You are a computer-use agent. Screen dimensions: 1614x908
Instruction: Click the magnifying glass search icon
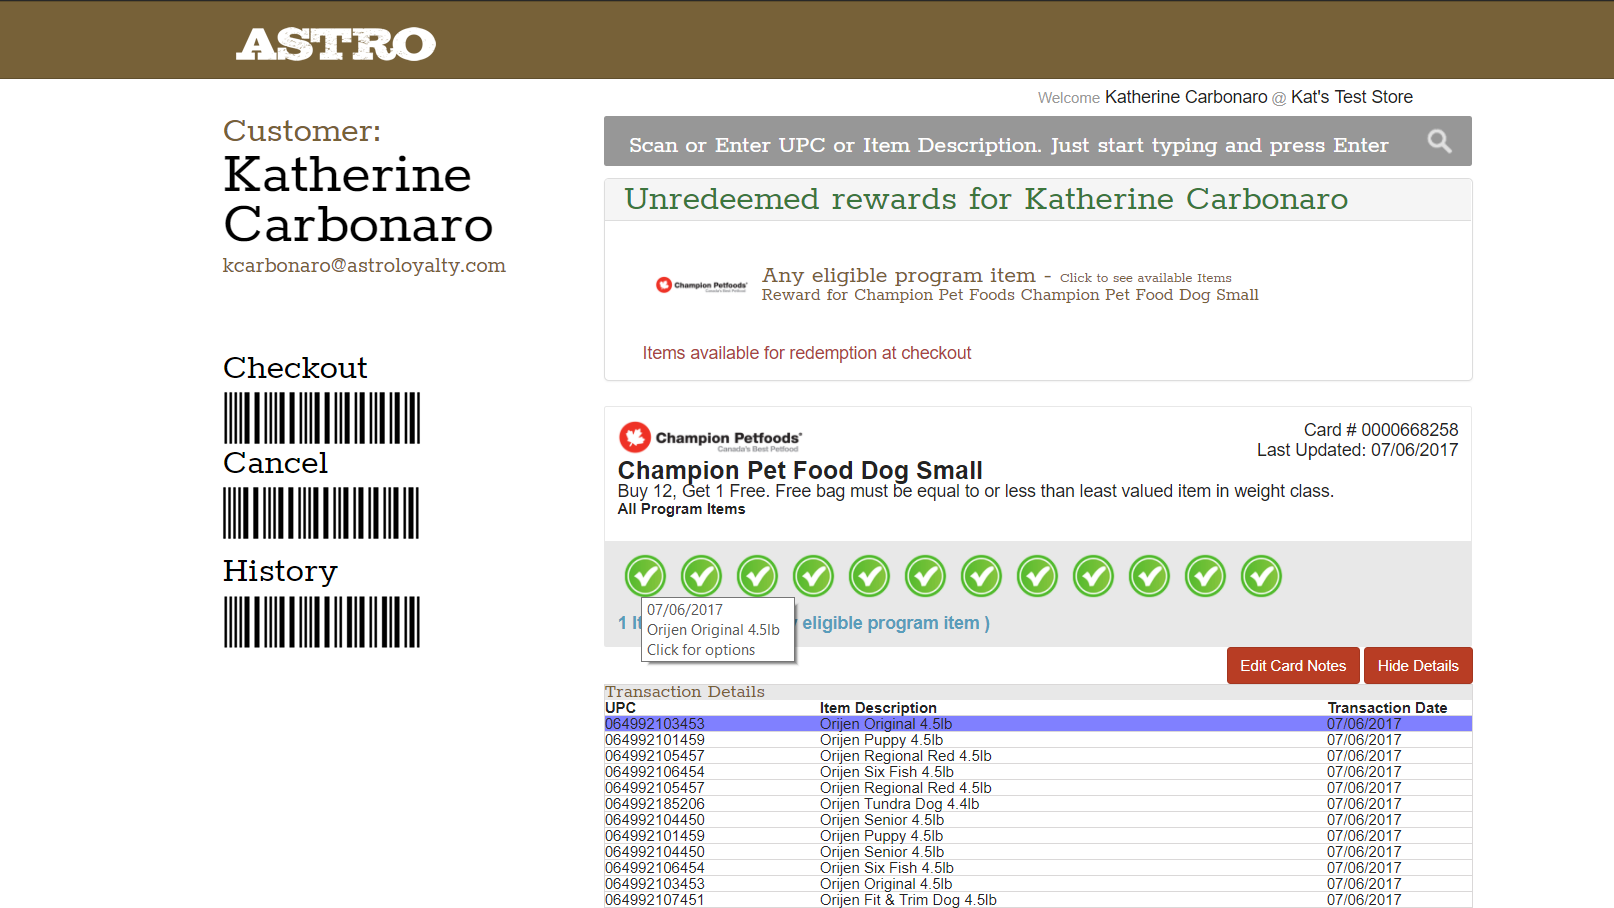[x=1439, y=142]
